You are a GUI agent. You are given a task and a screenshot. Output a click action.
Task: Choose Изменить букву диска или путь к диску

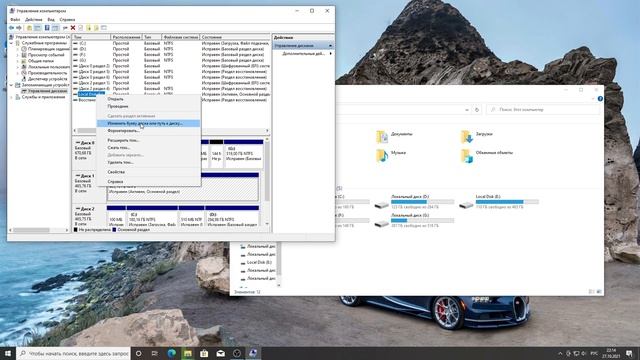(149, 123)
